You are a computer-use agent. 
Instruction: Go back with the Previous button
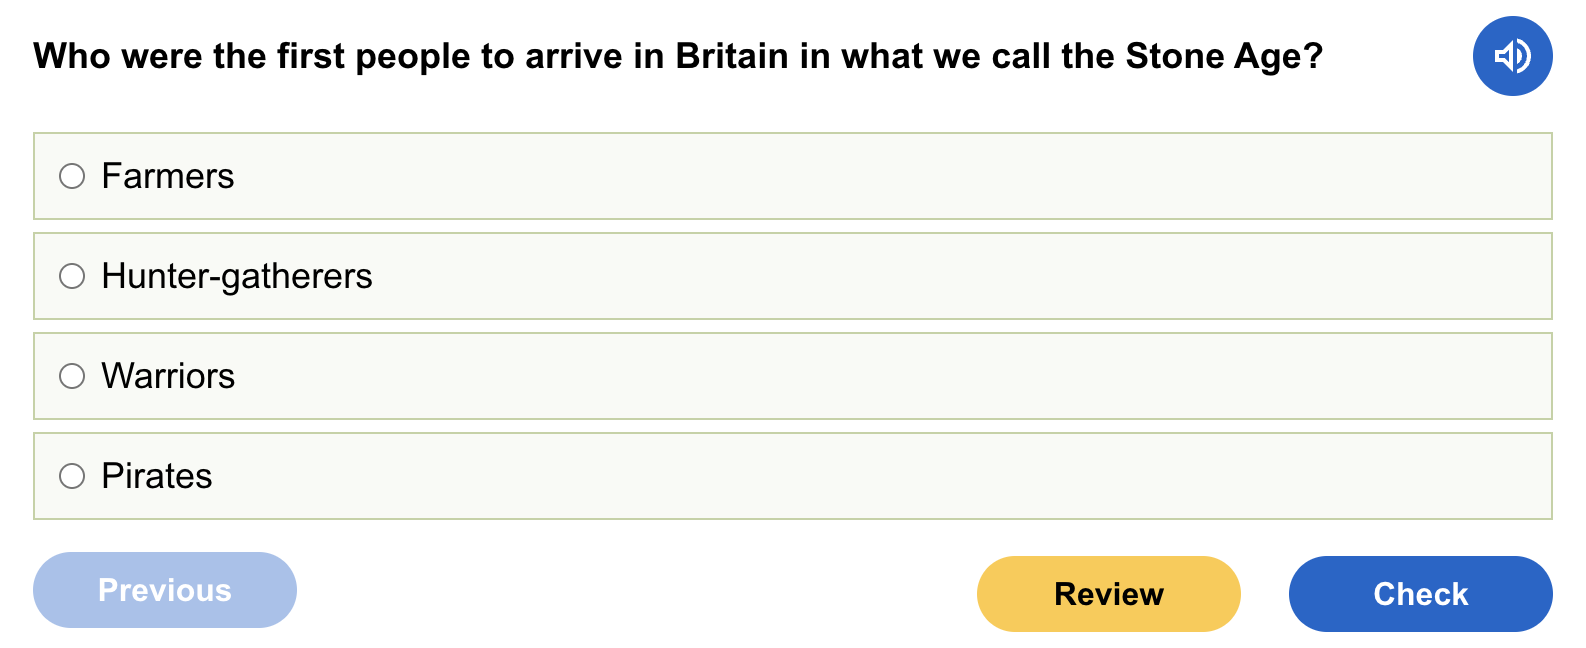[x=165, y=590]
